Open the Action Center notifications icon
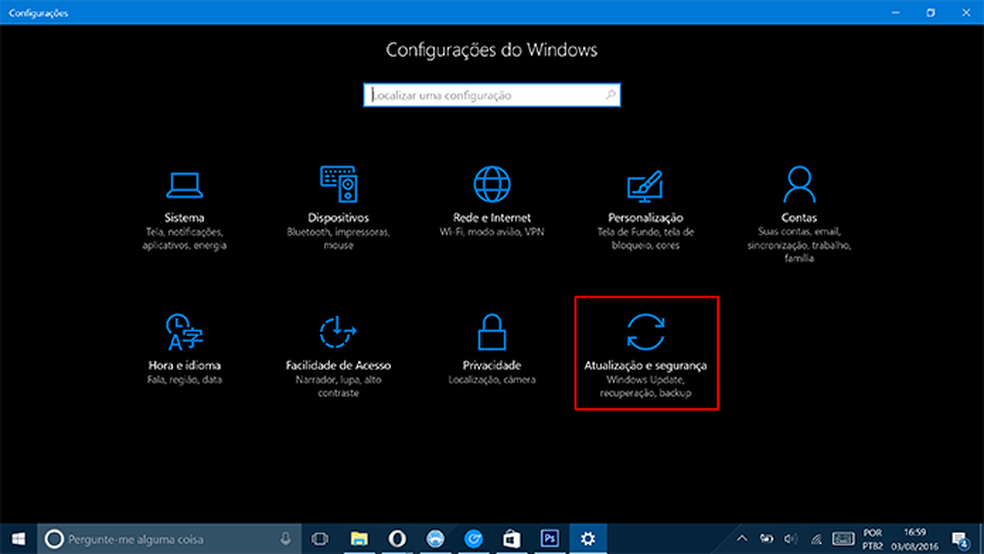This screenshot has width=984, height=554. coord(960,539)
